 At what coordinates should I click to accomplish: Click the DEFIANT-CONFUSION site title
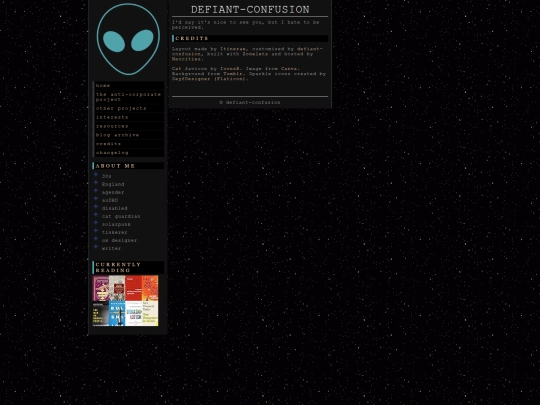[250, 10]
